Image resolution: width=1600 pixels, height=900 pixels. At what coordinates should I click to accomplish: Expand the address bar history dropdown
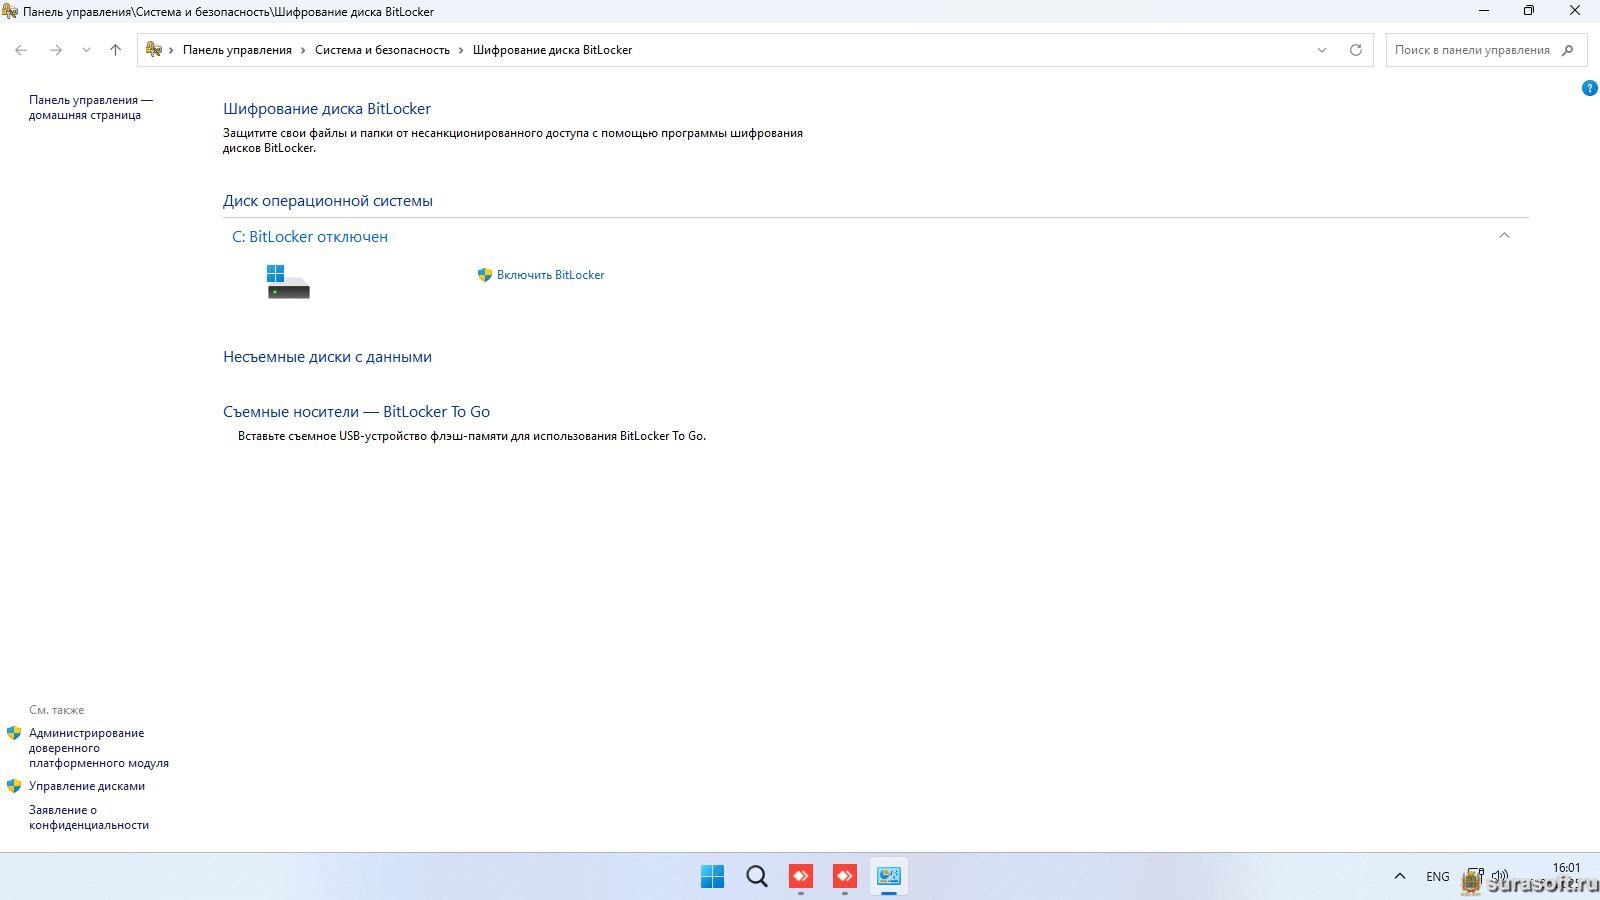[1322, 50]
